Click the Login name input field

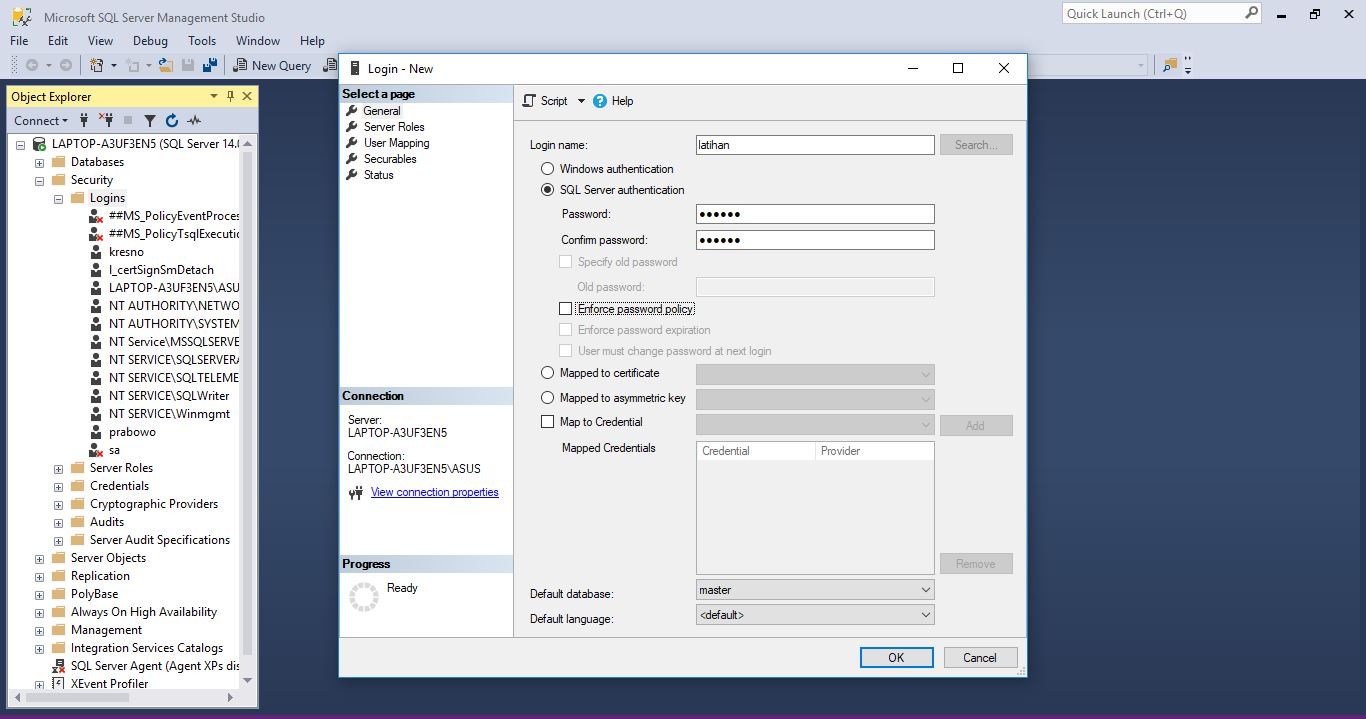click(815, 144)
